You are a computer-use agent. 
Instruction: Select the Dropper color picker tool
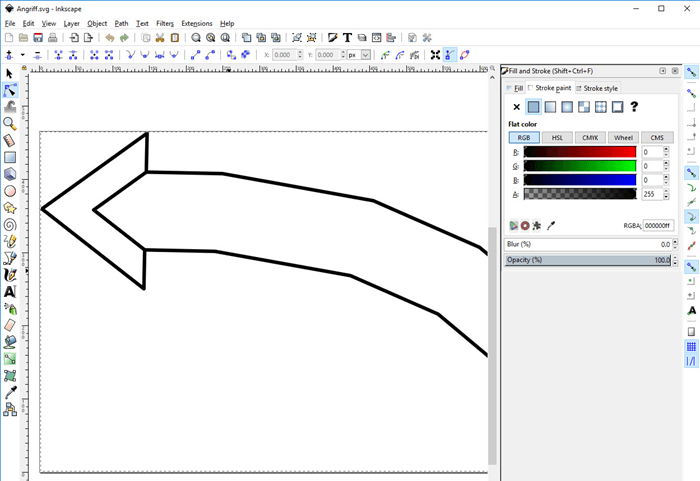[10, 393]
